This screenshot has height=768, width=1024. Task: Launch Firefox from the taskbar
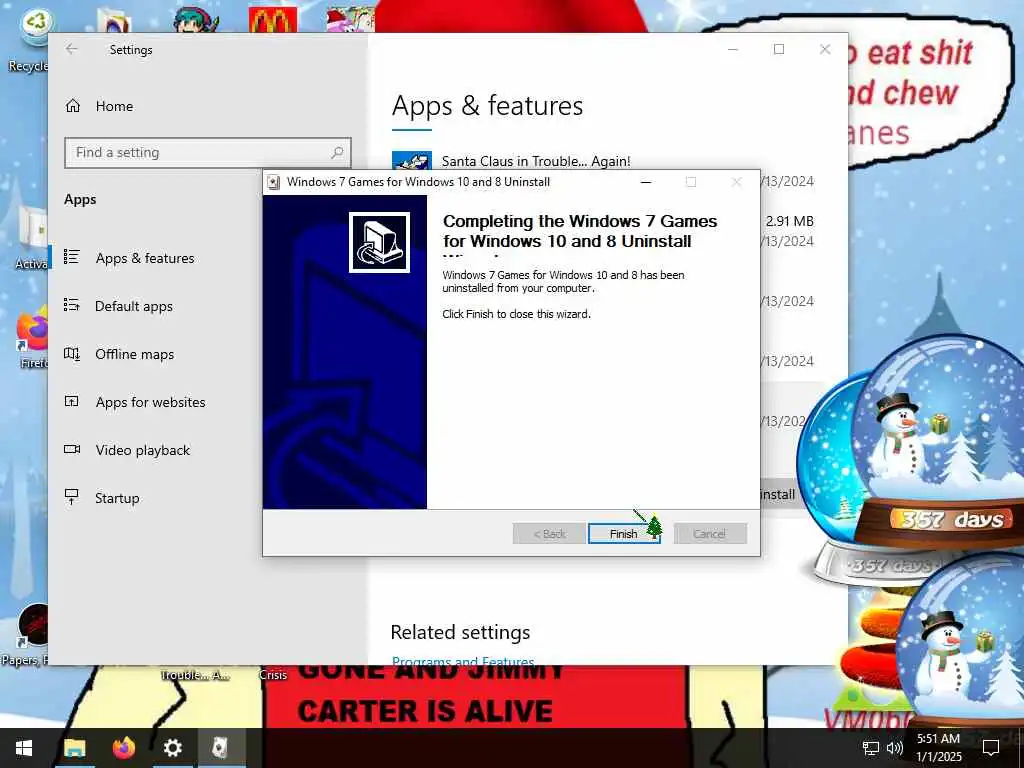click(123, 748)
